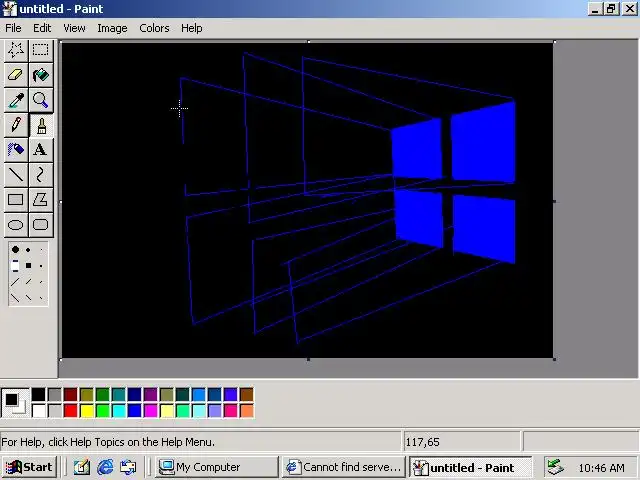Switch to My Computer taskbar window
Screen dimensions: 640x480
pyautogui.click(x=217, y=467)
